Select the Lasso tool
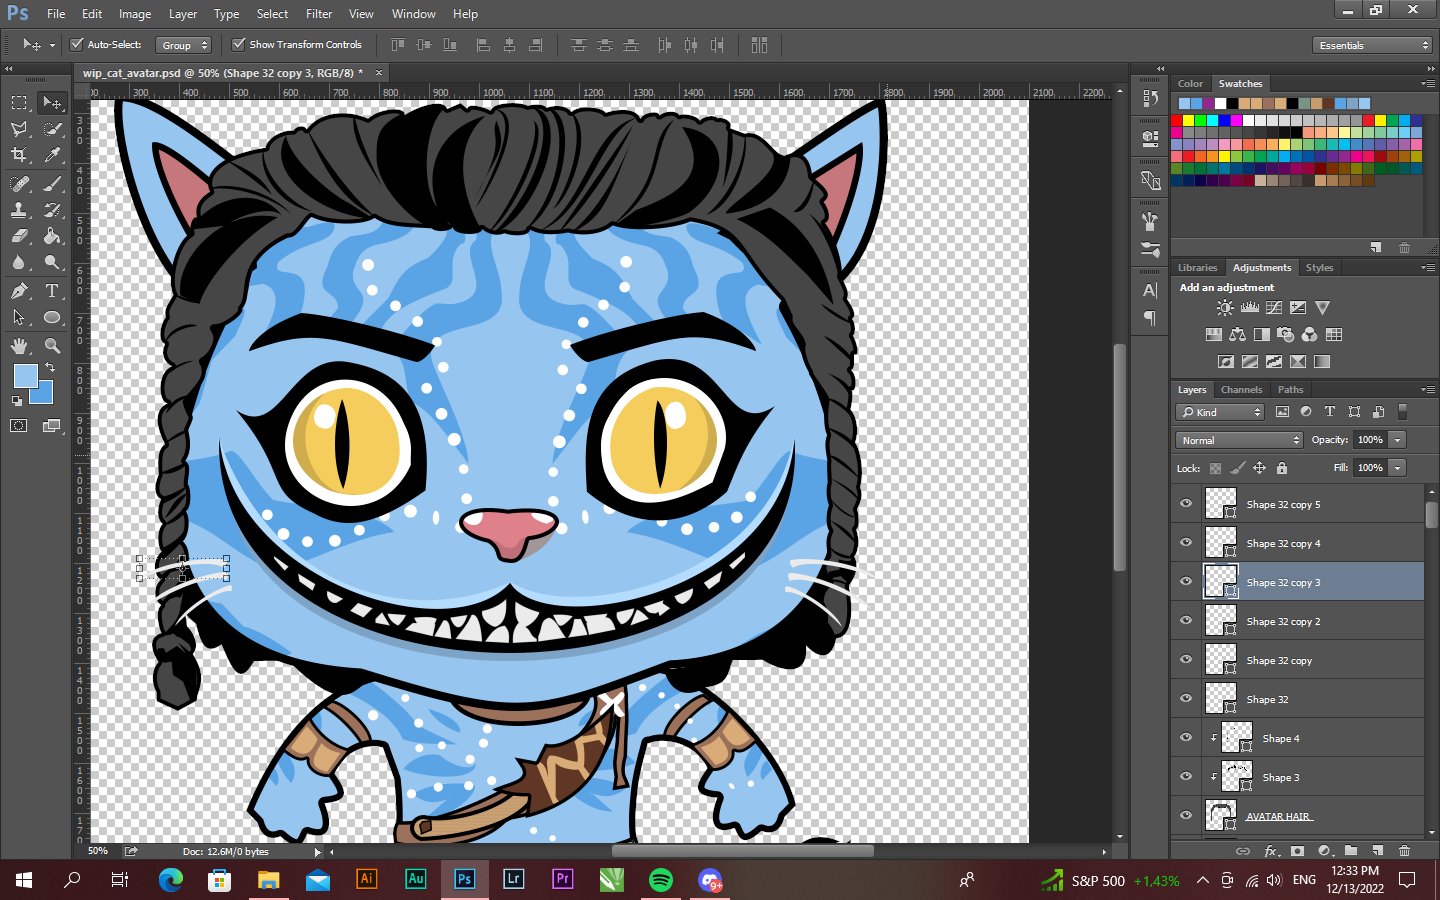The width and height of the screenshot is (1440, 900). tap(19, 129)
